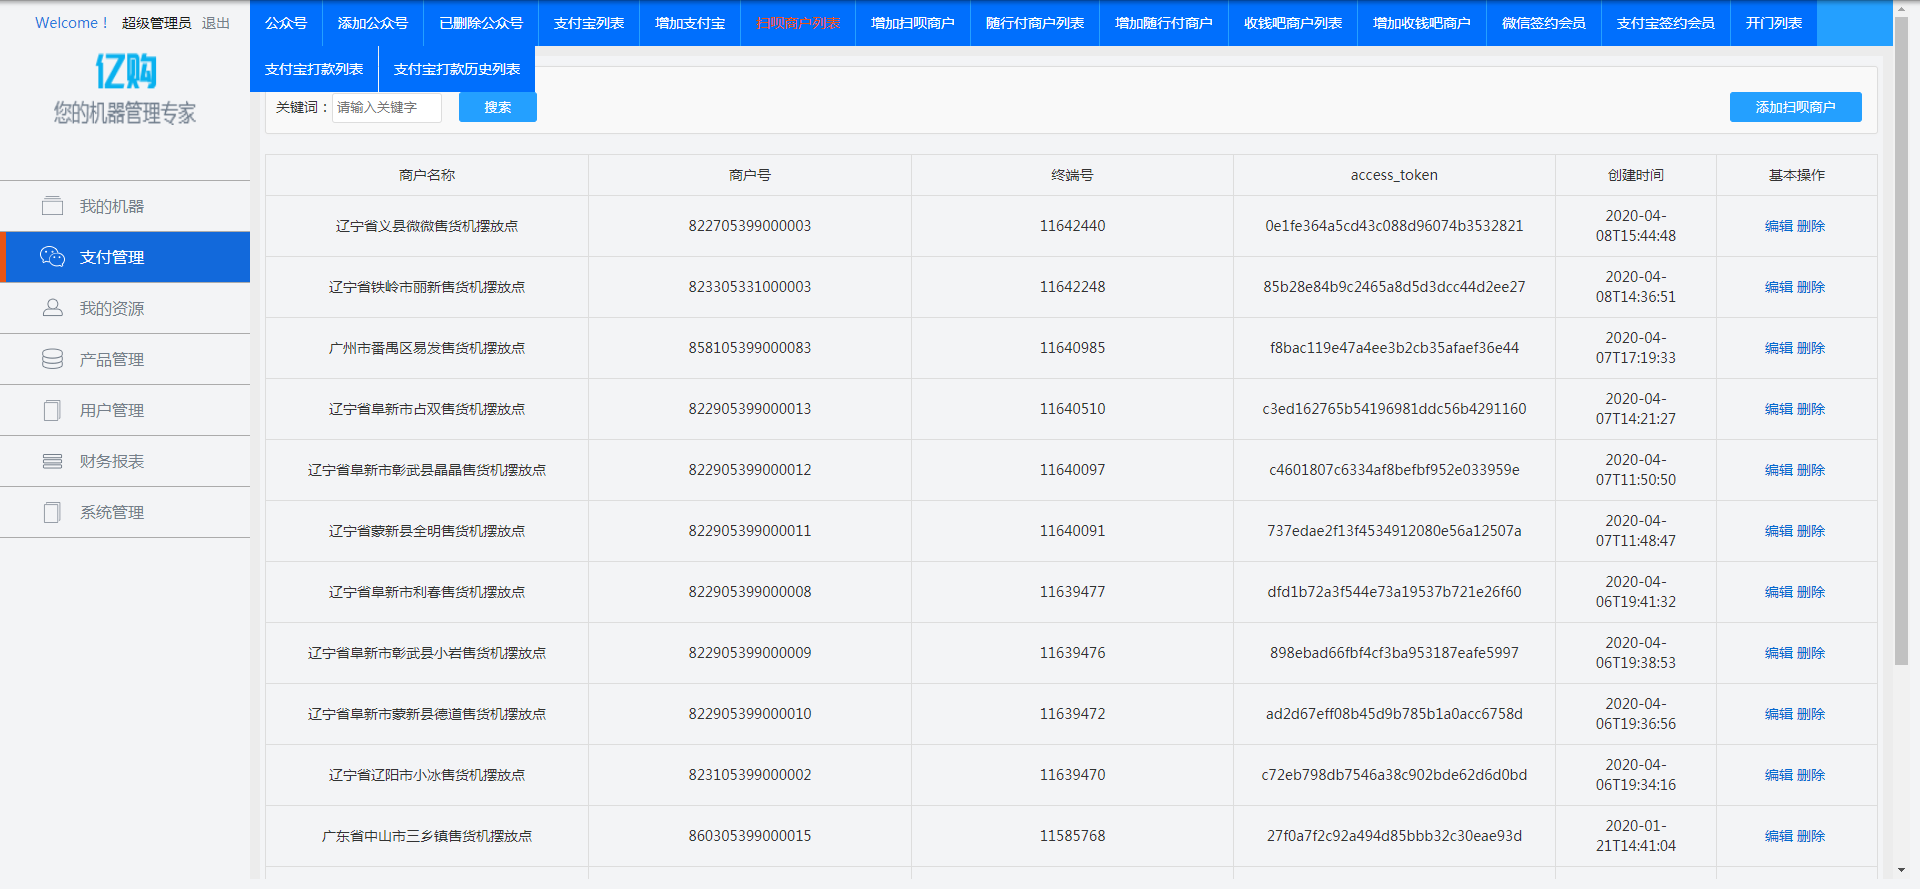The width and height of the screenshot is (1920, 889).
Task: Focus the 关键词 search input field
Action: [386, 107]
